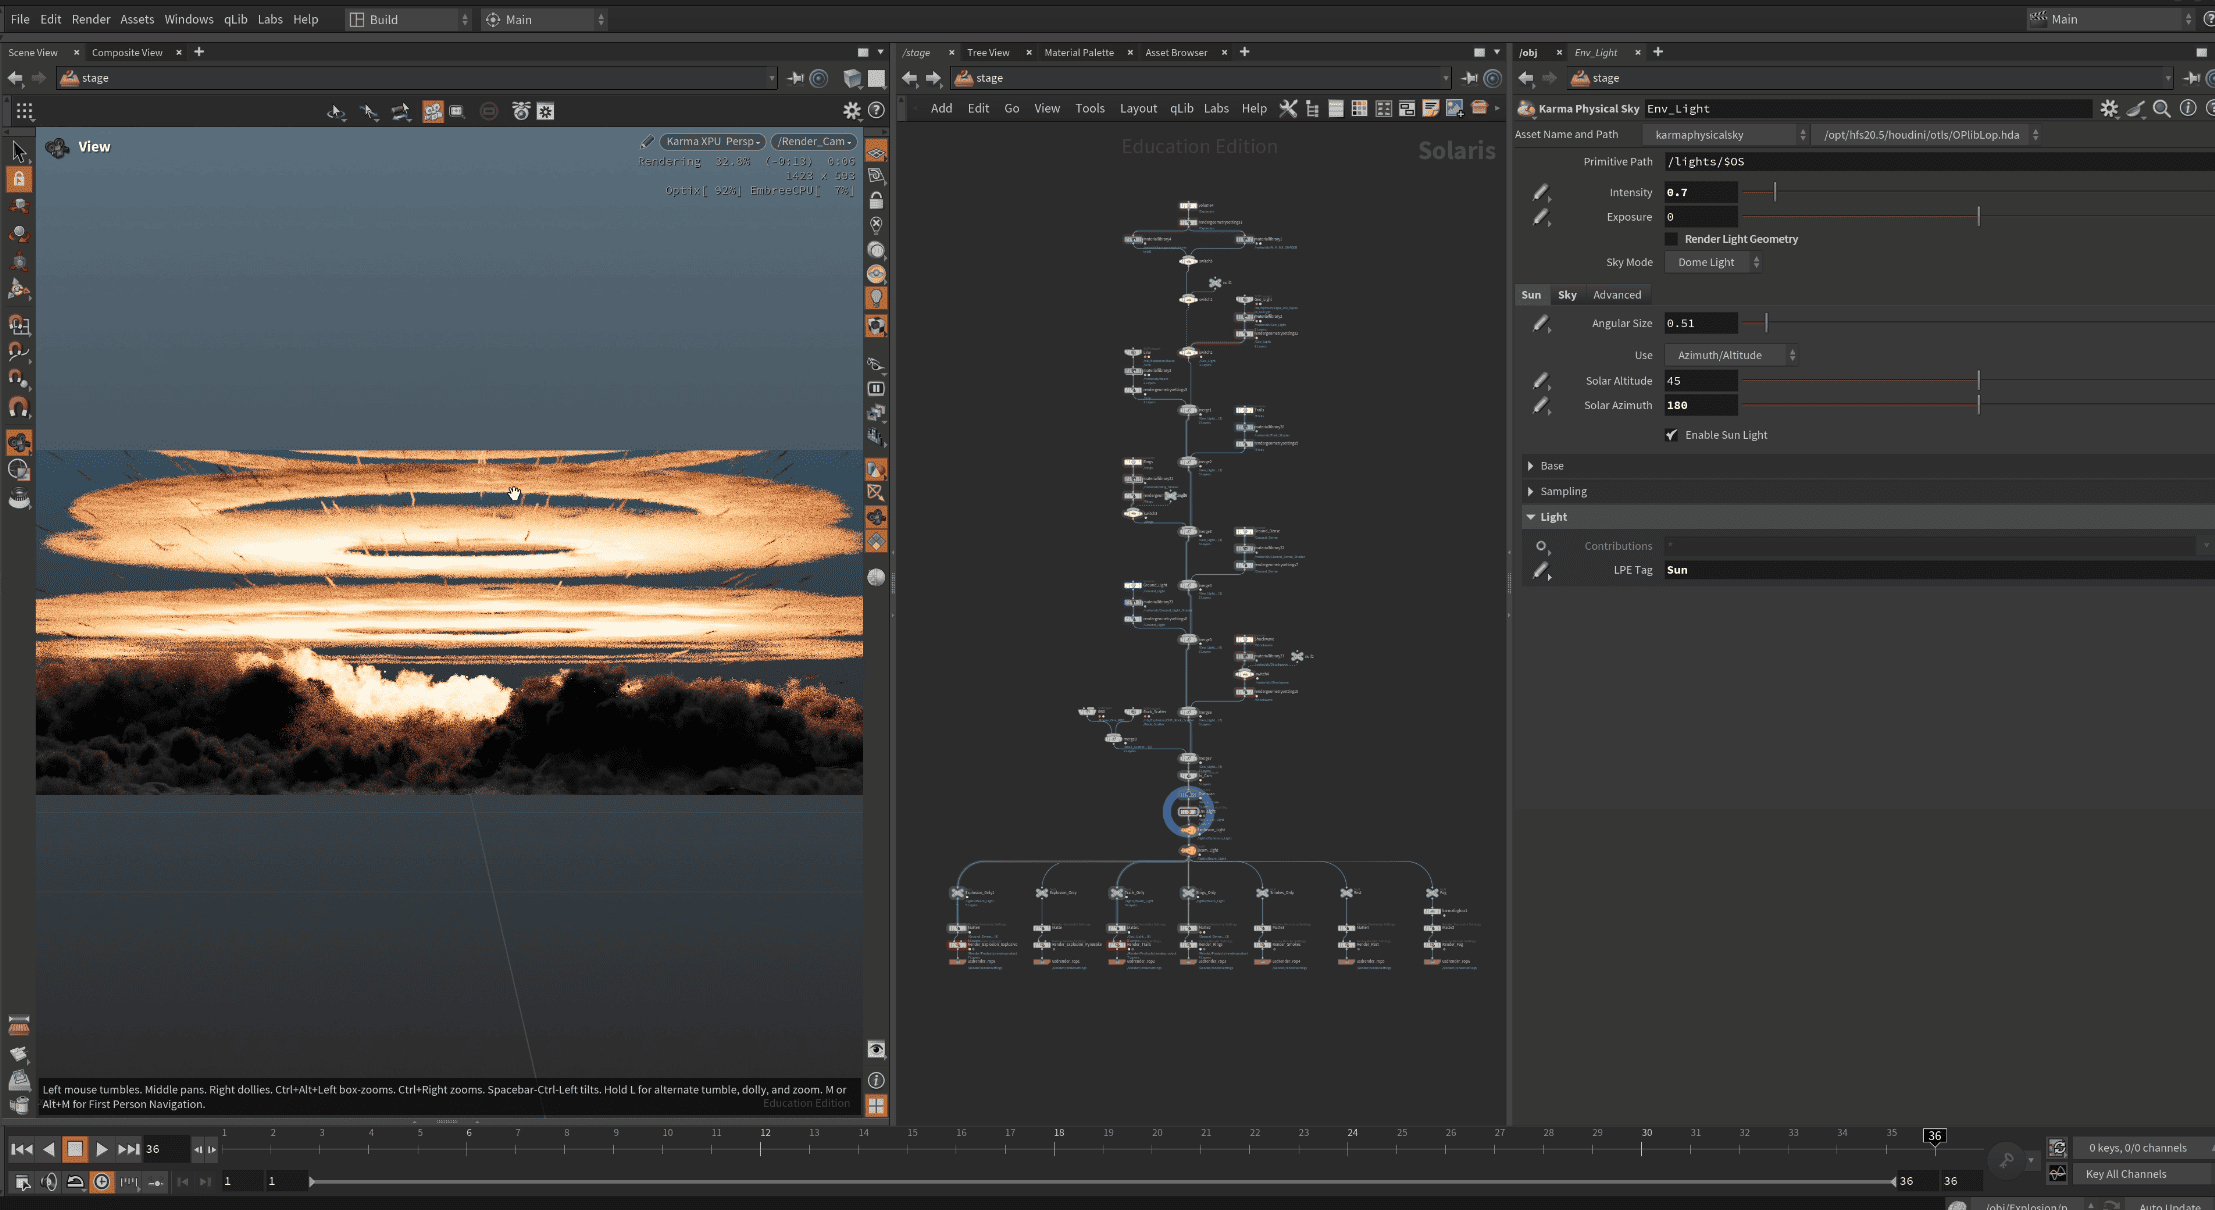
Task: Click back arrow in network editor pane
Action: [x=909, y=78]
